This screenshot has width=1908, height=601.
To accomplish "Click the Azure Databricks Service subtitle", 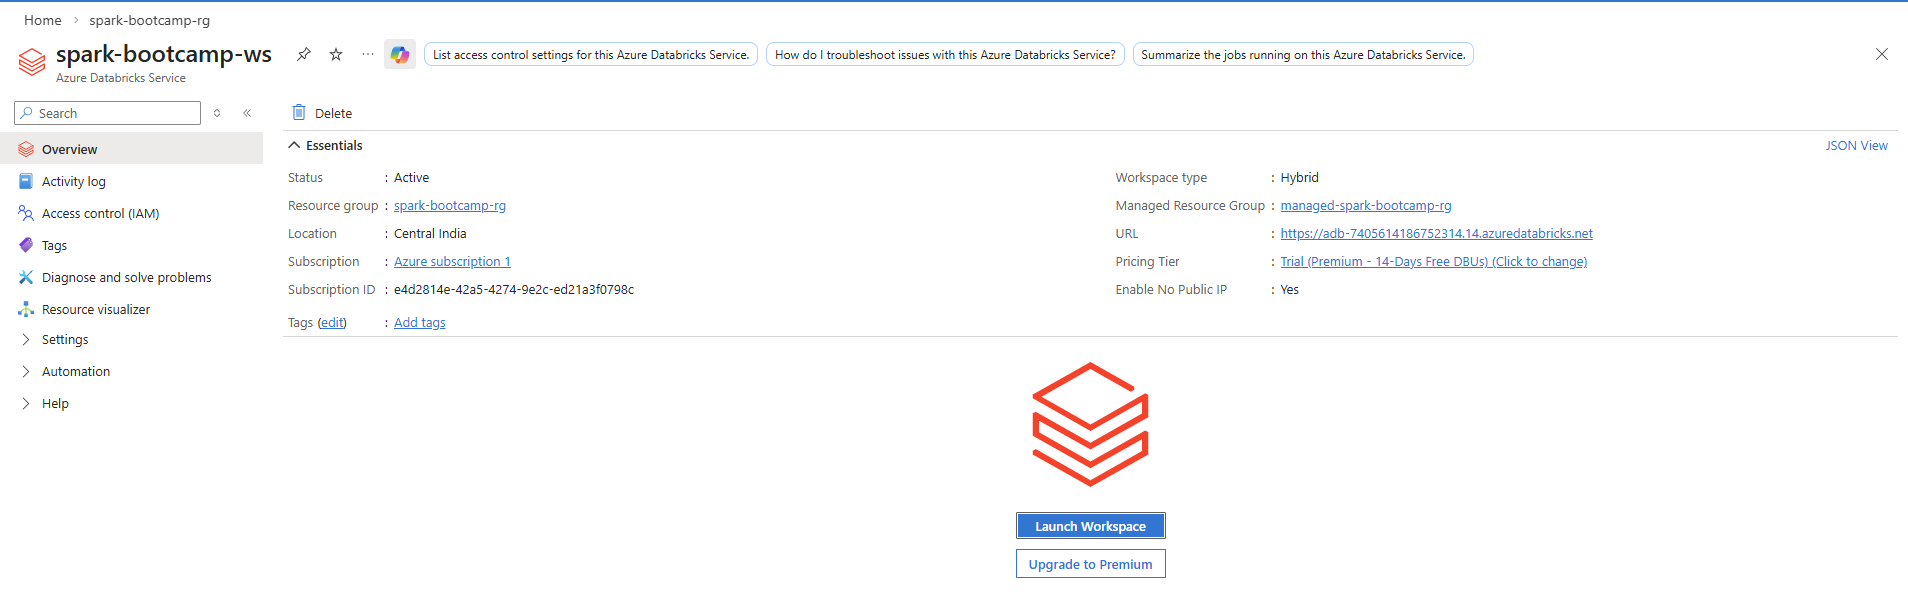I will tap(121, 78).
